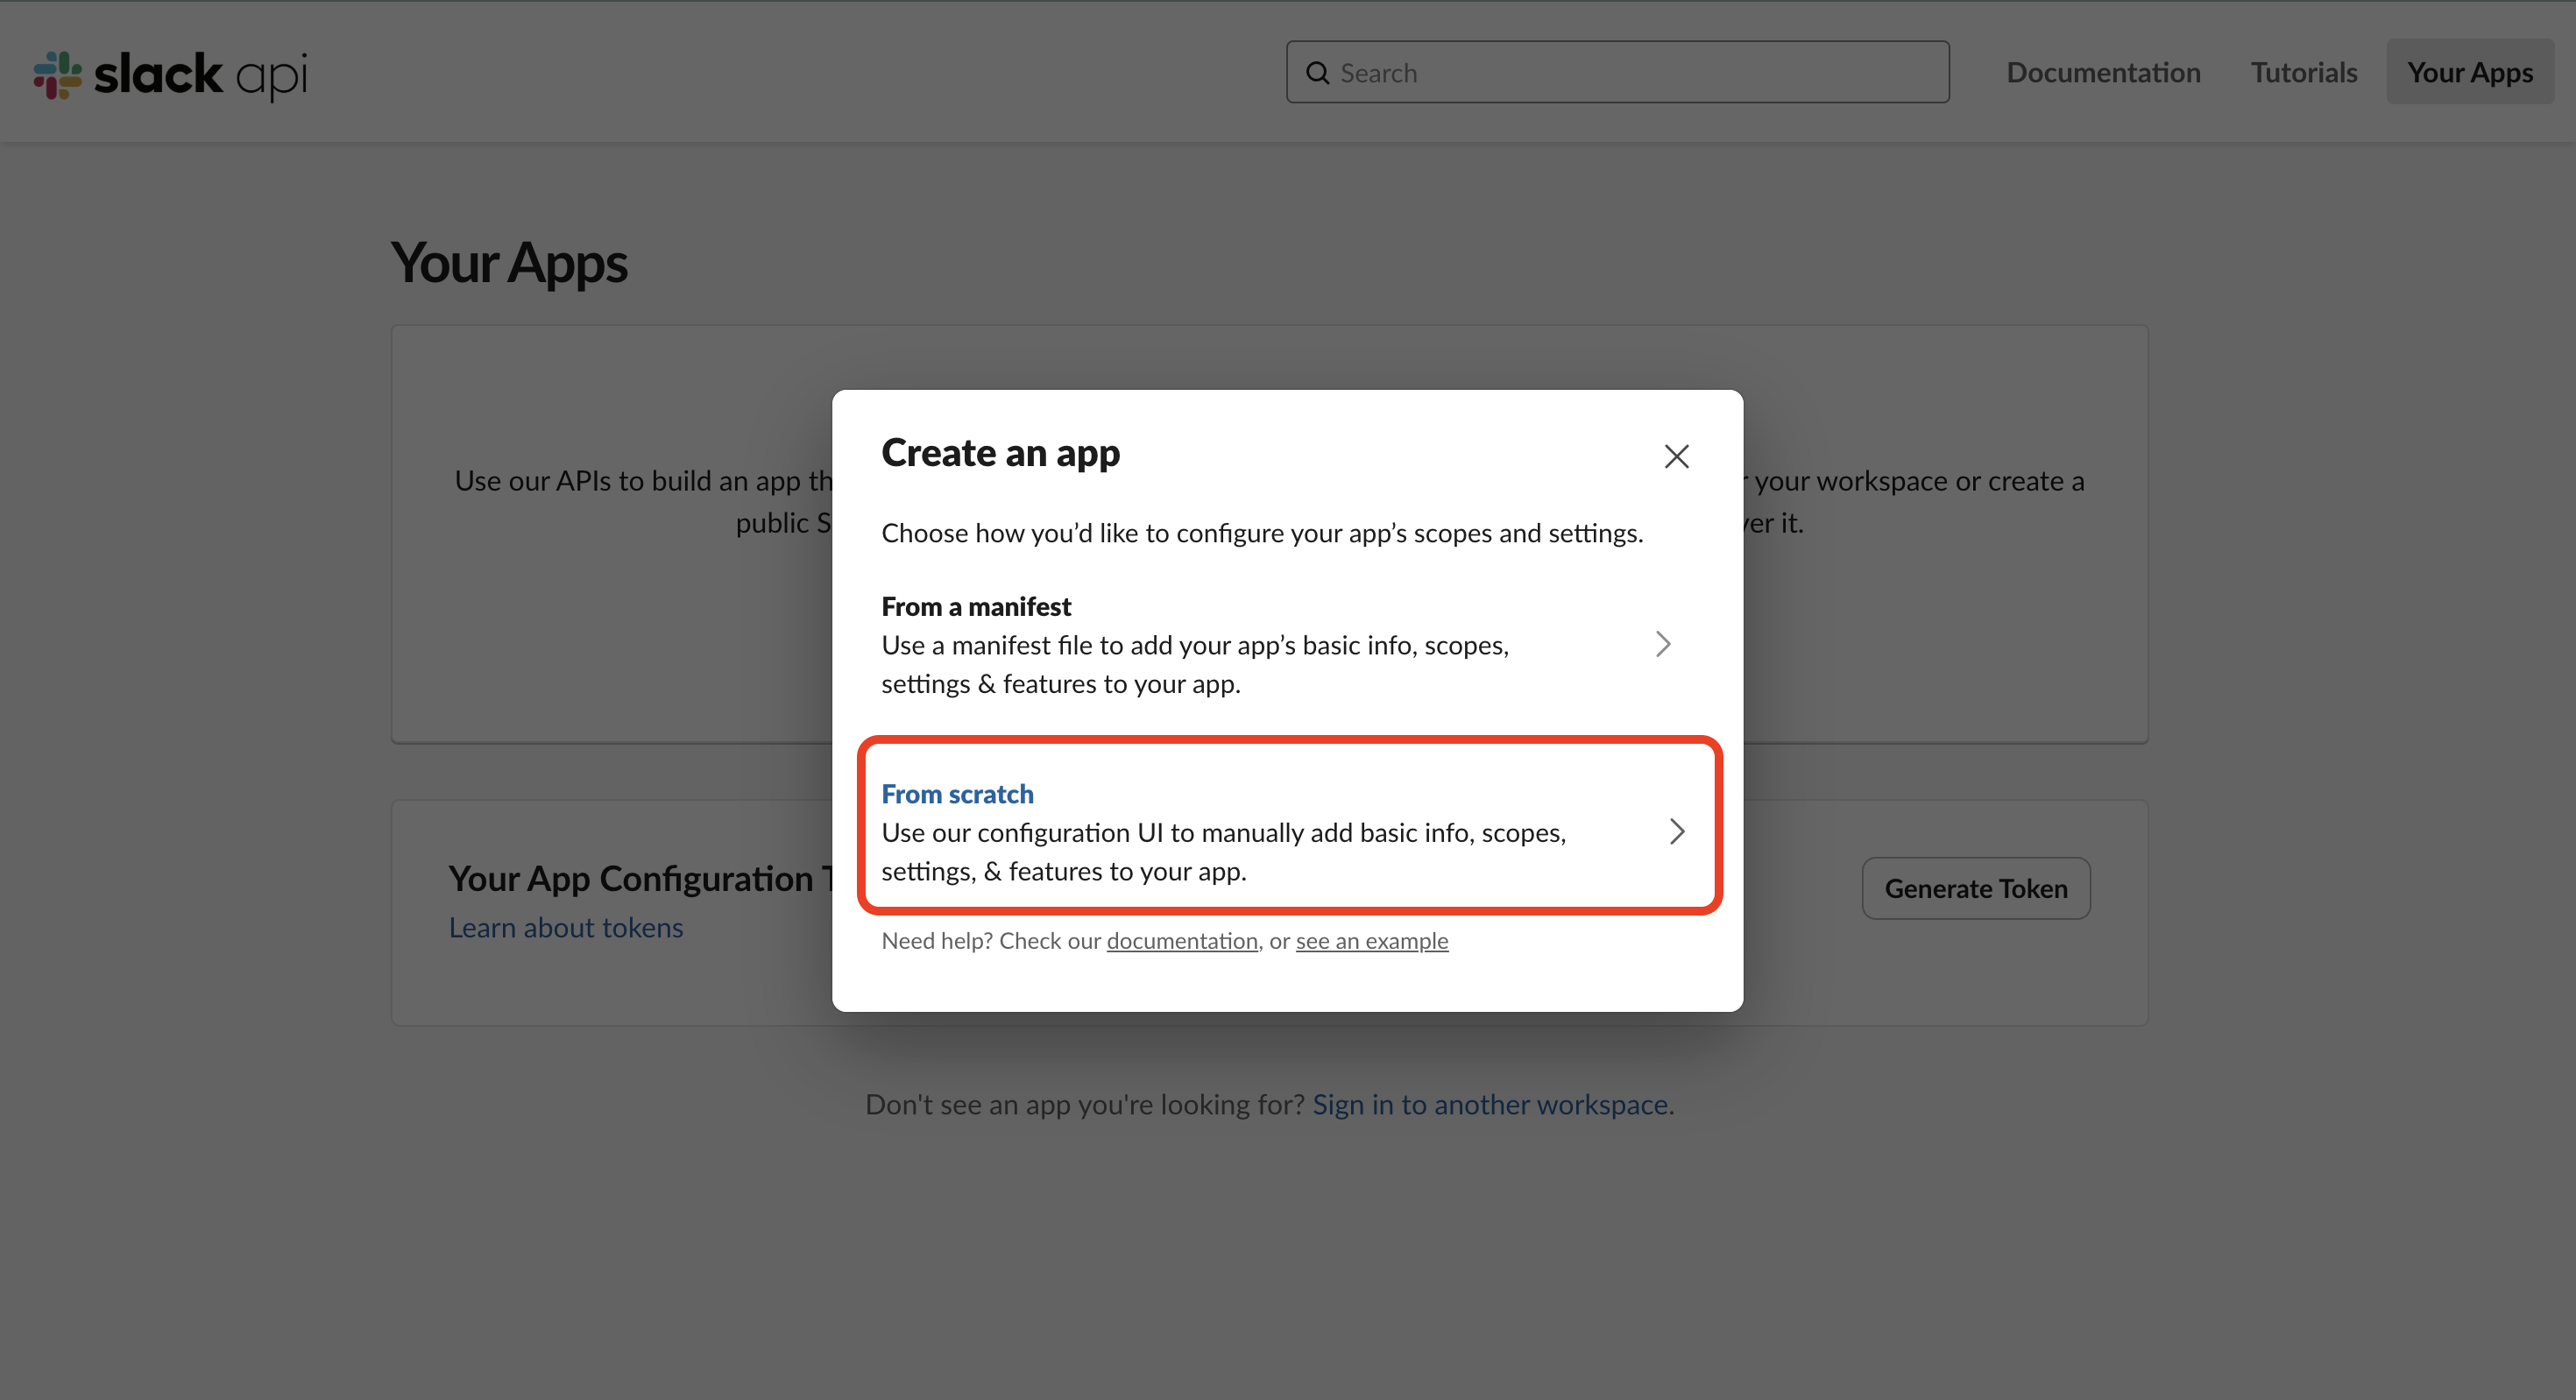The height and width of the screenshot is (1400, 2576).
Task: Click the X icon in the dialog
Action: coord(1677,456)
